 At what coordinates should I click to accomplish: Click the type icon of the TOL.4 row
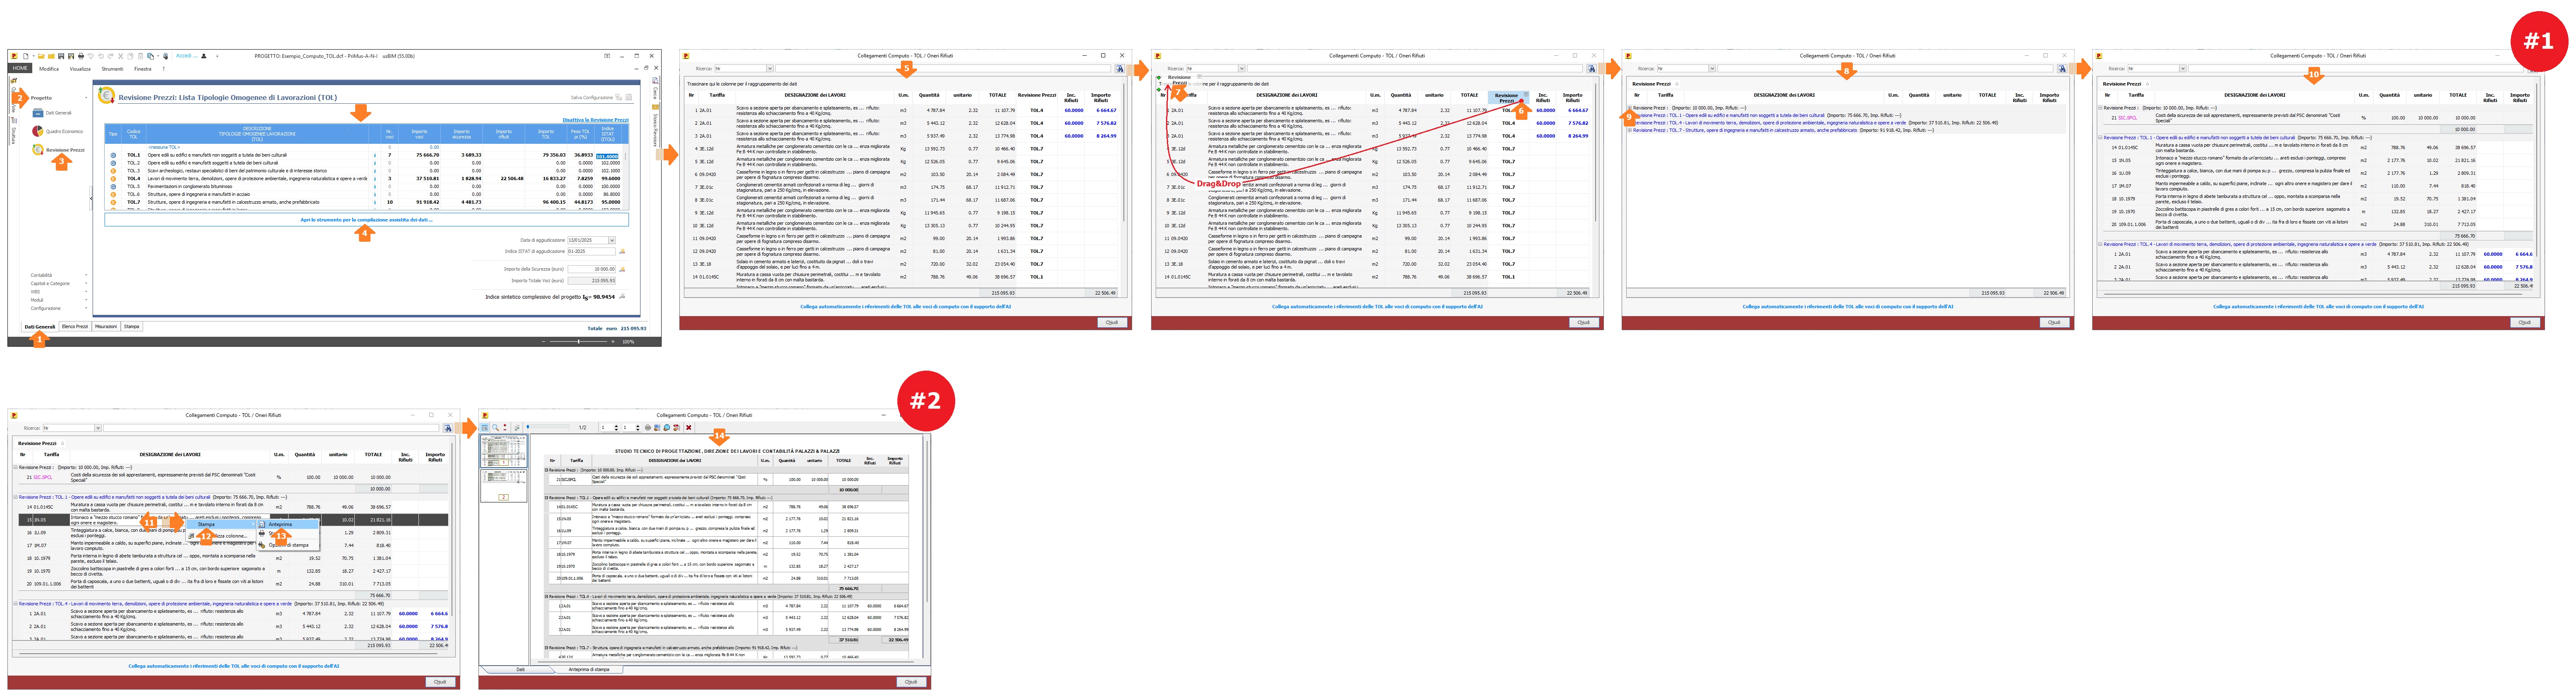tap(113, 179)
